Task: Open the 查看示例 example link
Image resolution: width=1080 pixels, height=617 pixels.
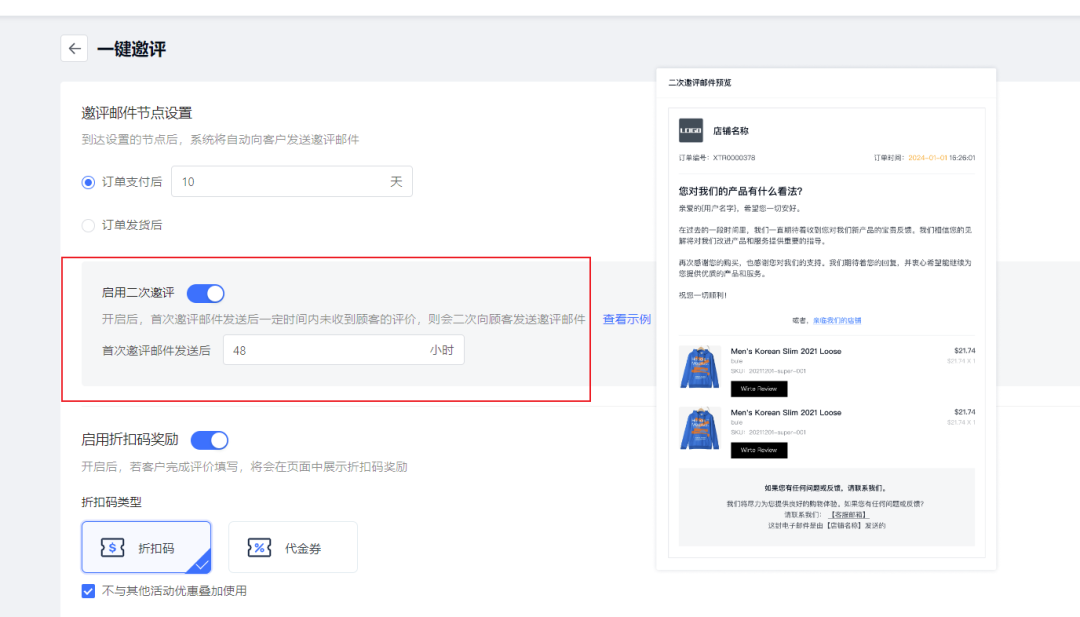Action: (x=625, y=318)
